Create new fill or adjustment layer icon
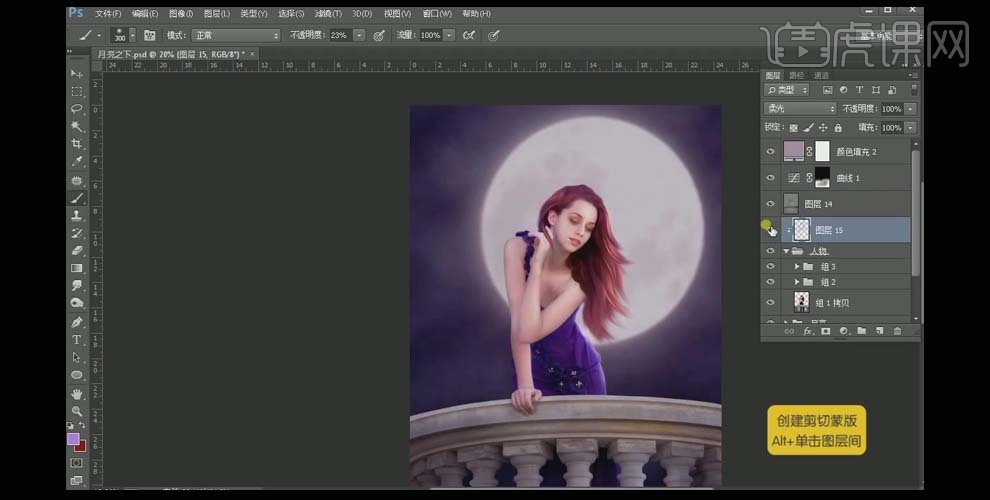 (x=844, y=331)
